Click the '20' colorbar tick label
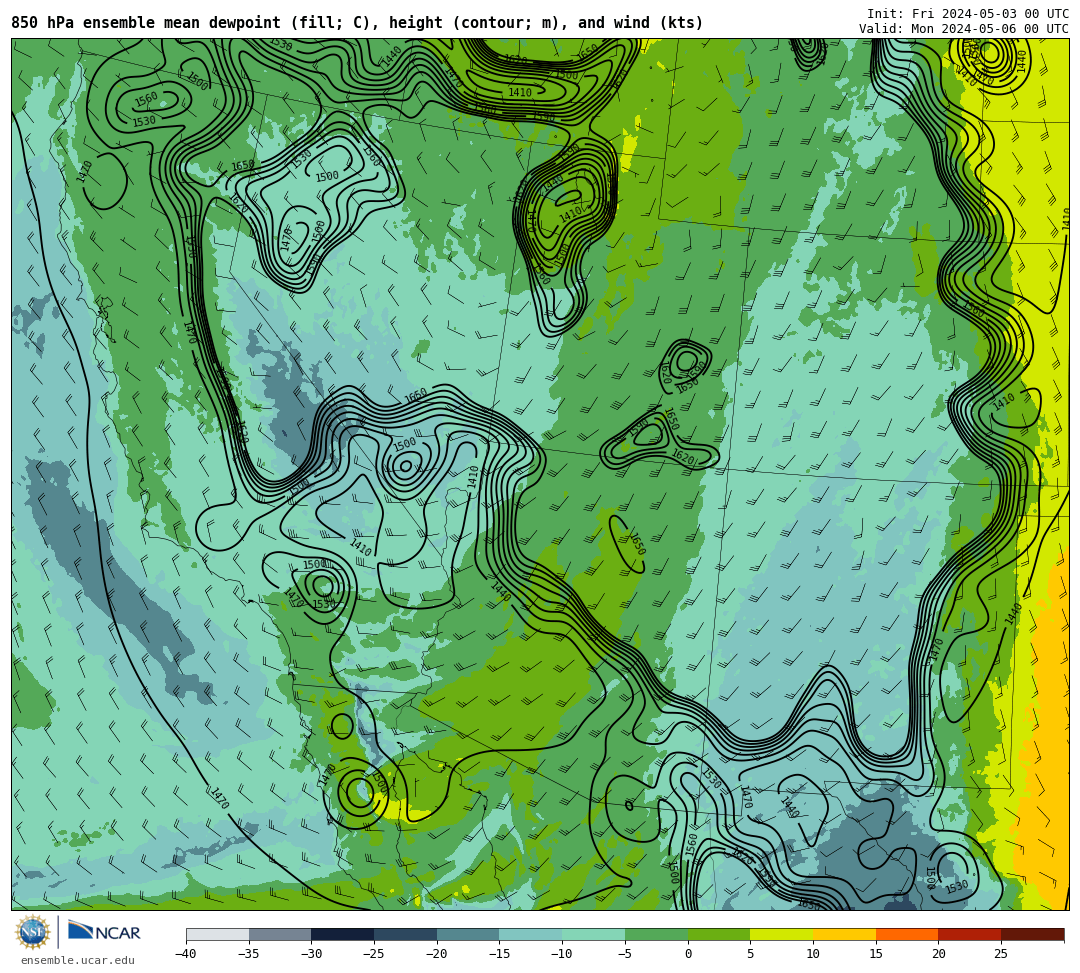This screenshot has width=1080, height=973. [939, 954]
